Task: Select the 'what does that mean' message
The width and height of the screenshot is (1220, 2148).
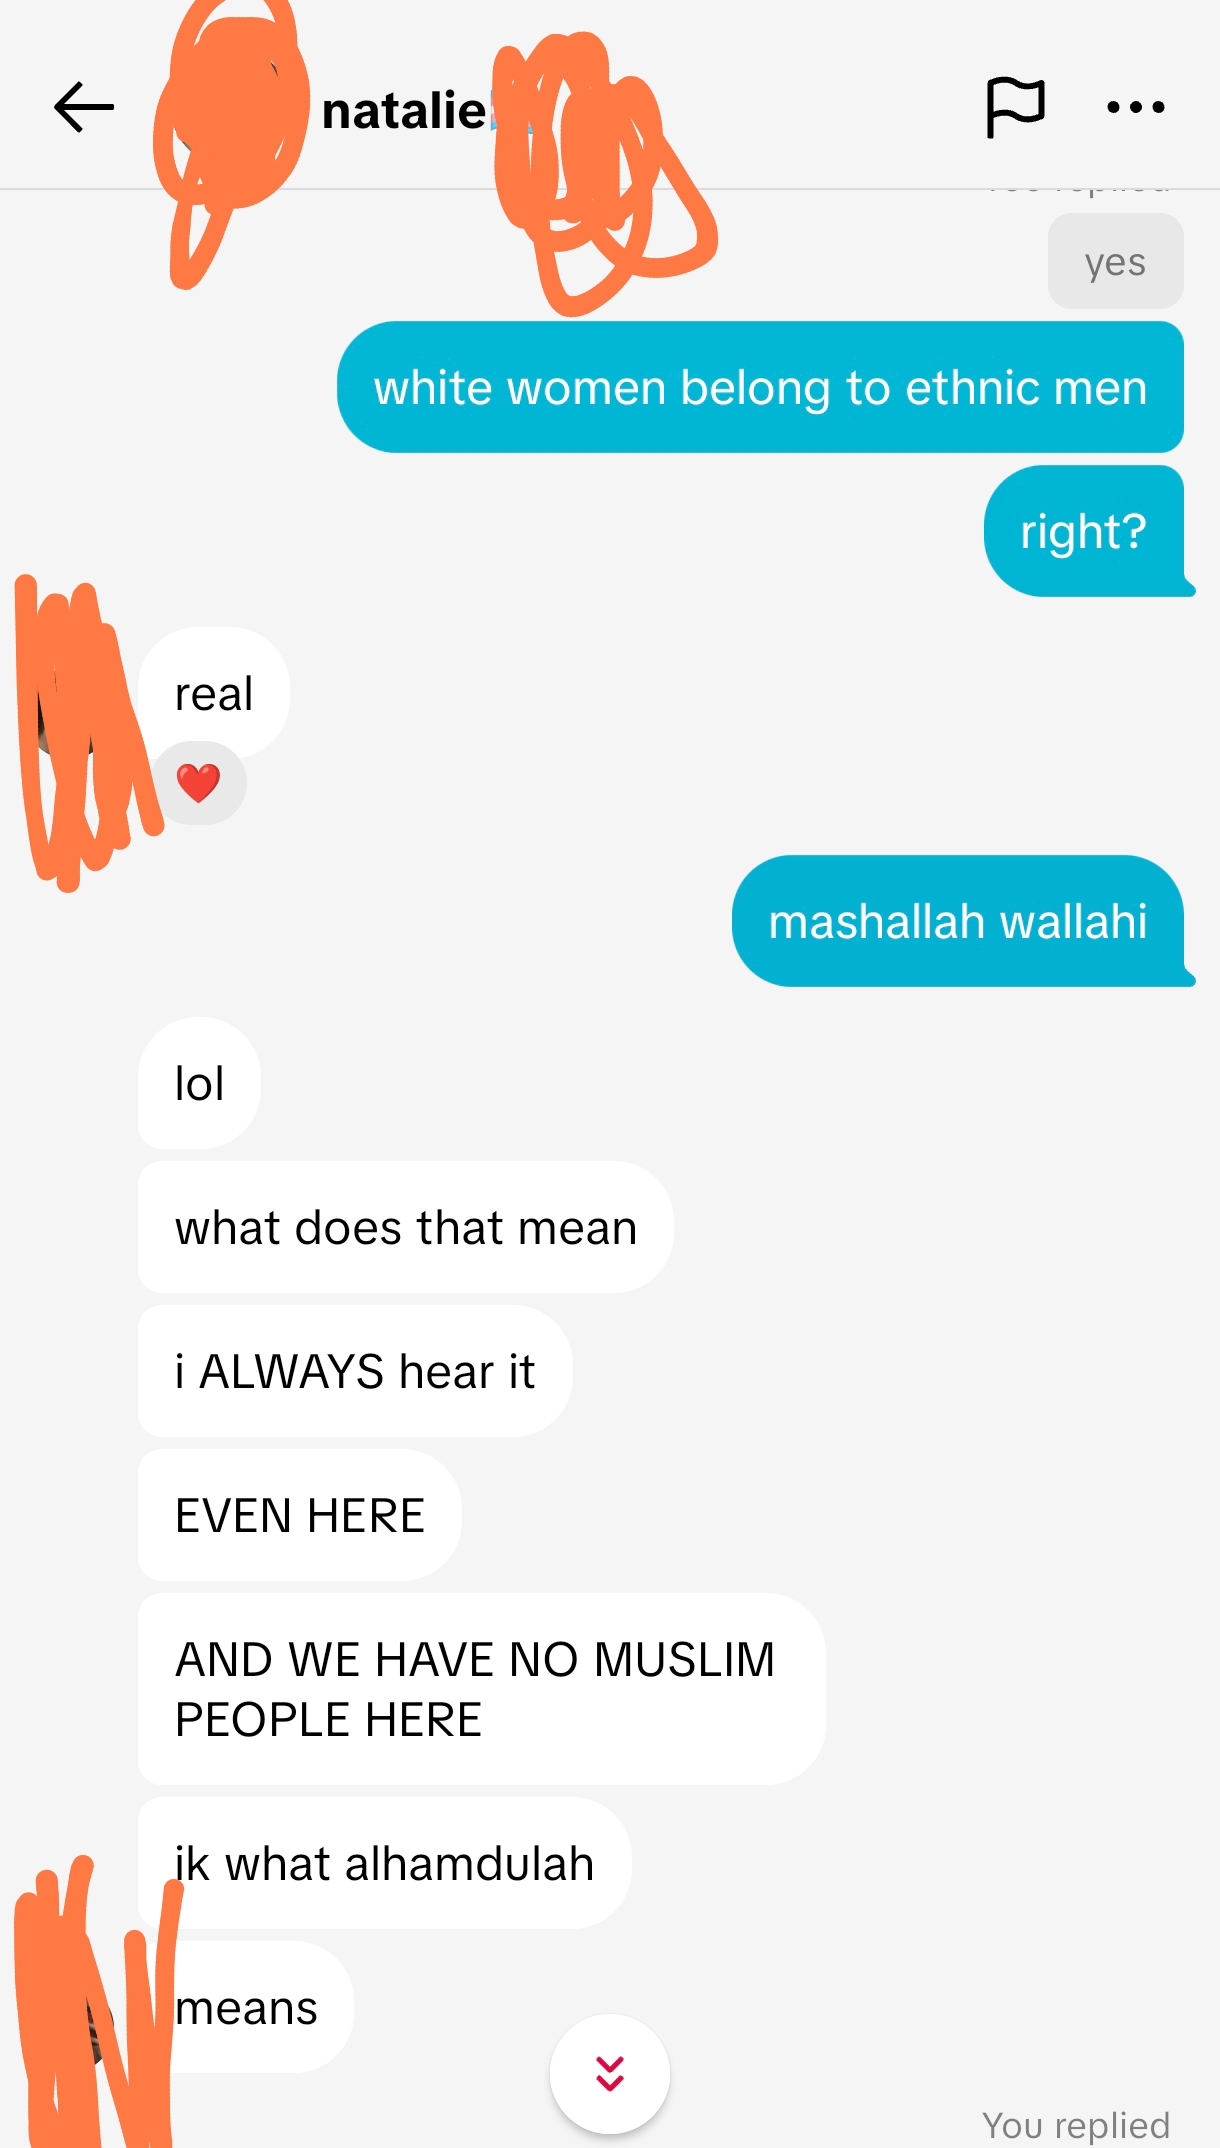Action: tap(405, 1227)
